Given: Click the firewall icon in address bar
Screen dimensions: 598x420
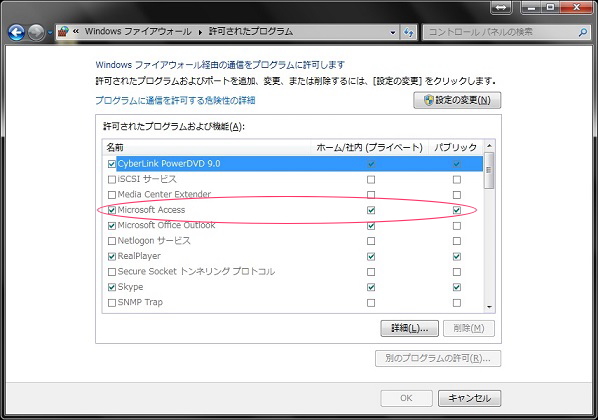Looking at the screenshot, I should pos(63,32).
